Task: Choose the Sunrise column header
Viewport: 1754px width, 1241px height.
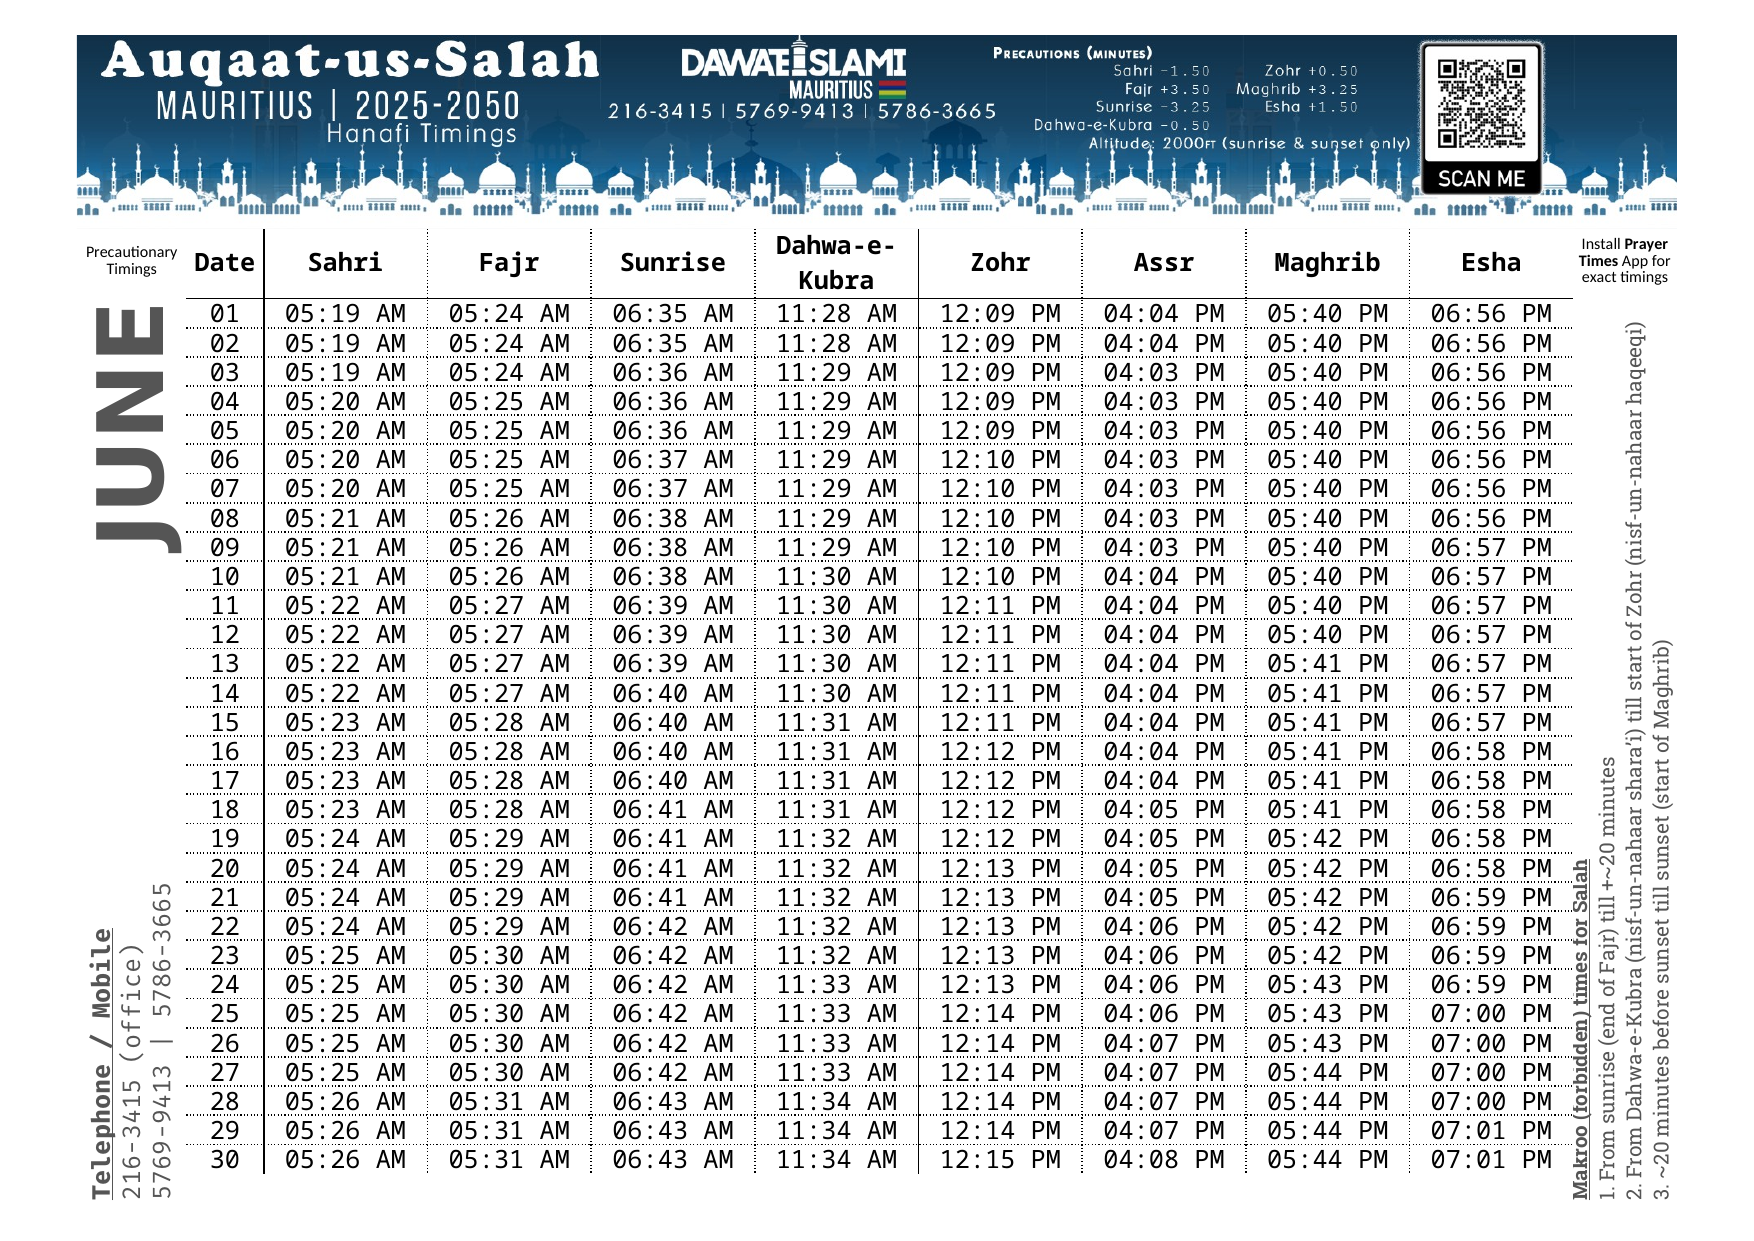Action: [672, 263]
